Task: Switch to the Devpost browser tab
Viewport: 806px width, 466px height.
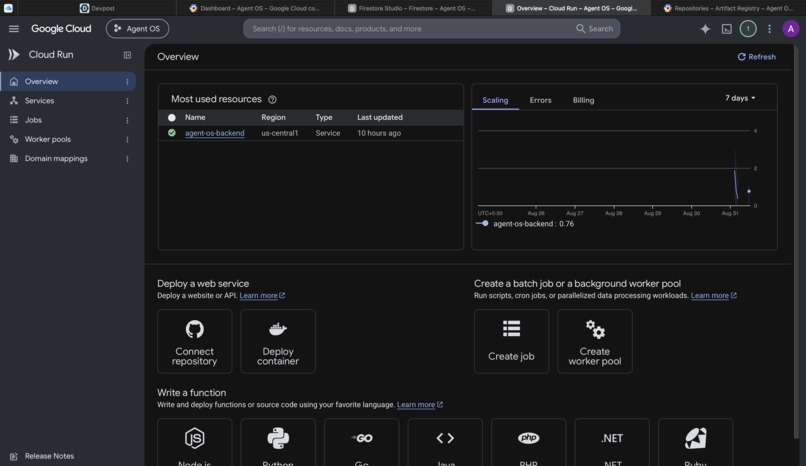Action: coord(97,8)
